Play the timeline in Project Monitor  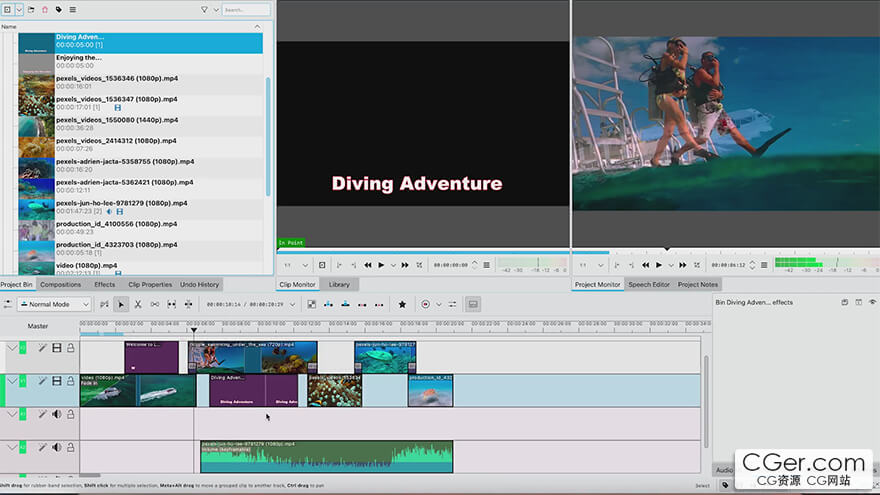(x=659, y=265)
